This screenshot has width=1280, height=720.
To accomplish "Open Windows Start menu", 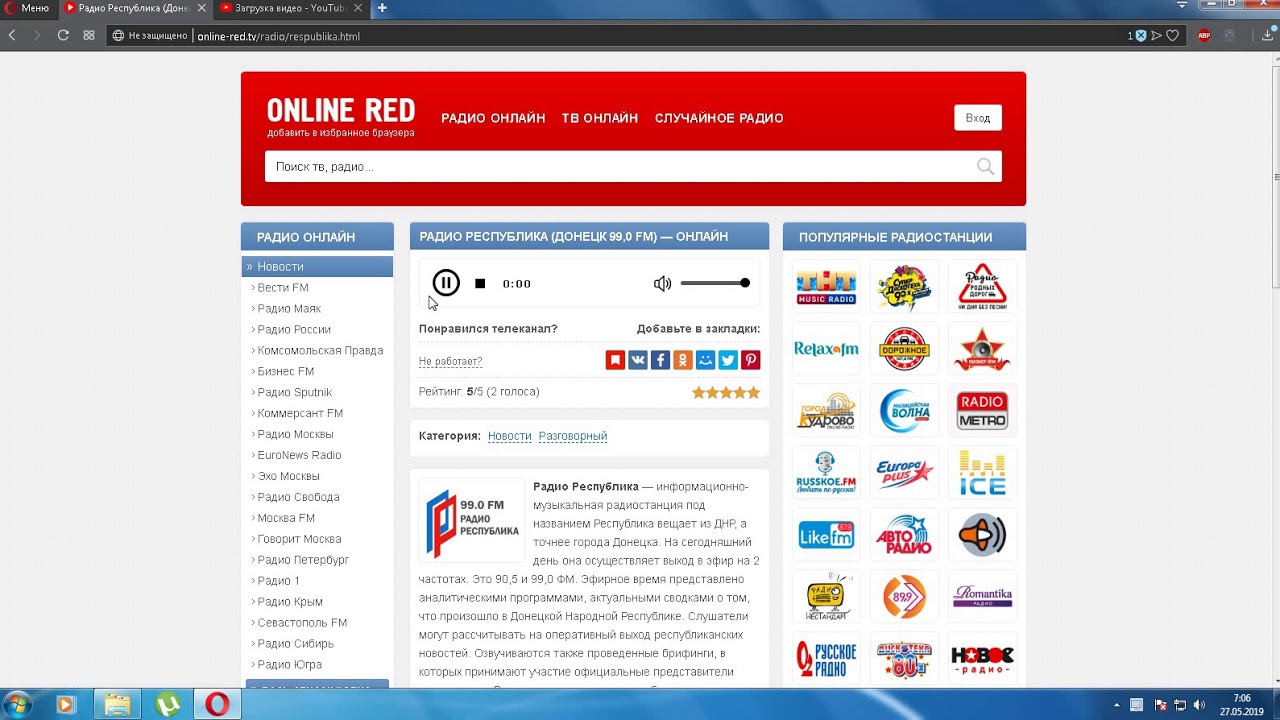I will click(x=17, y=705).
